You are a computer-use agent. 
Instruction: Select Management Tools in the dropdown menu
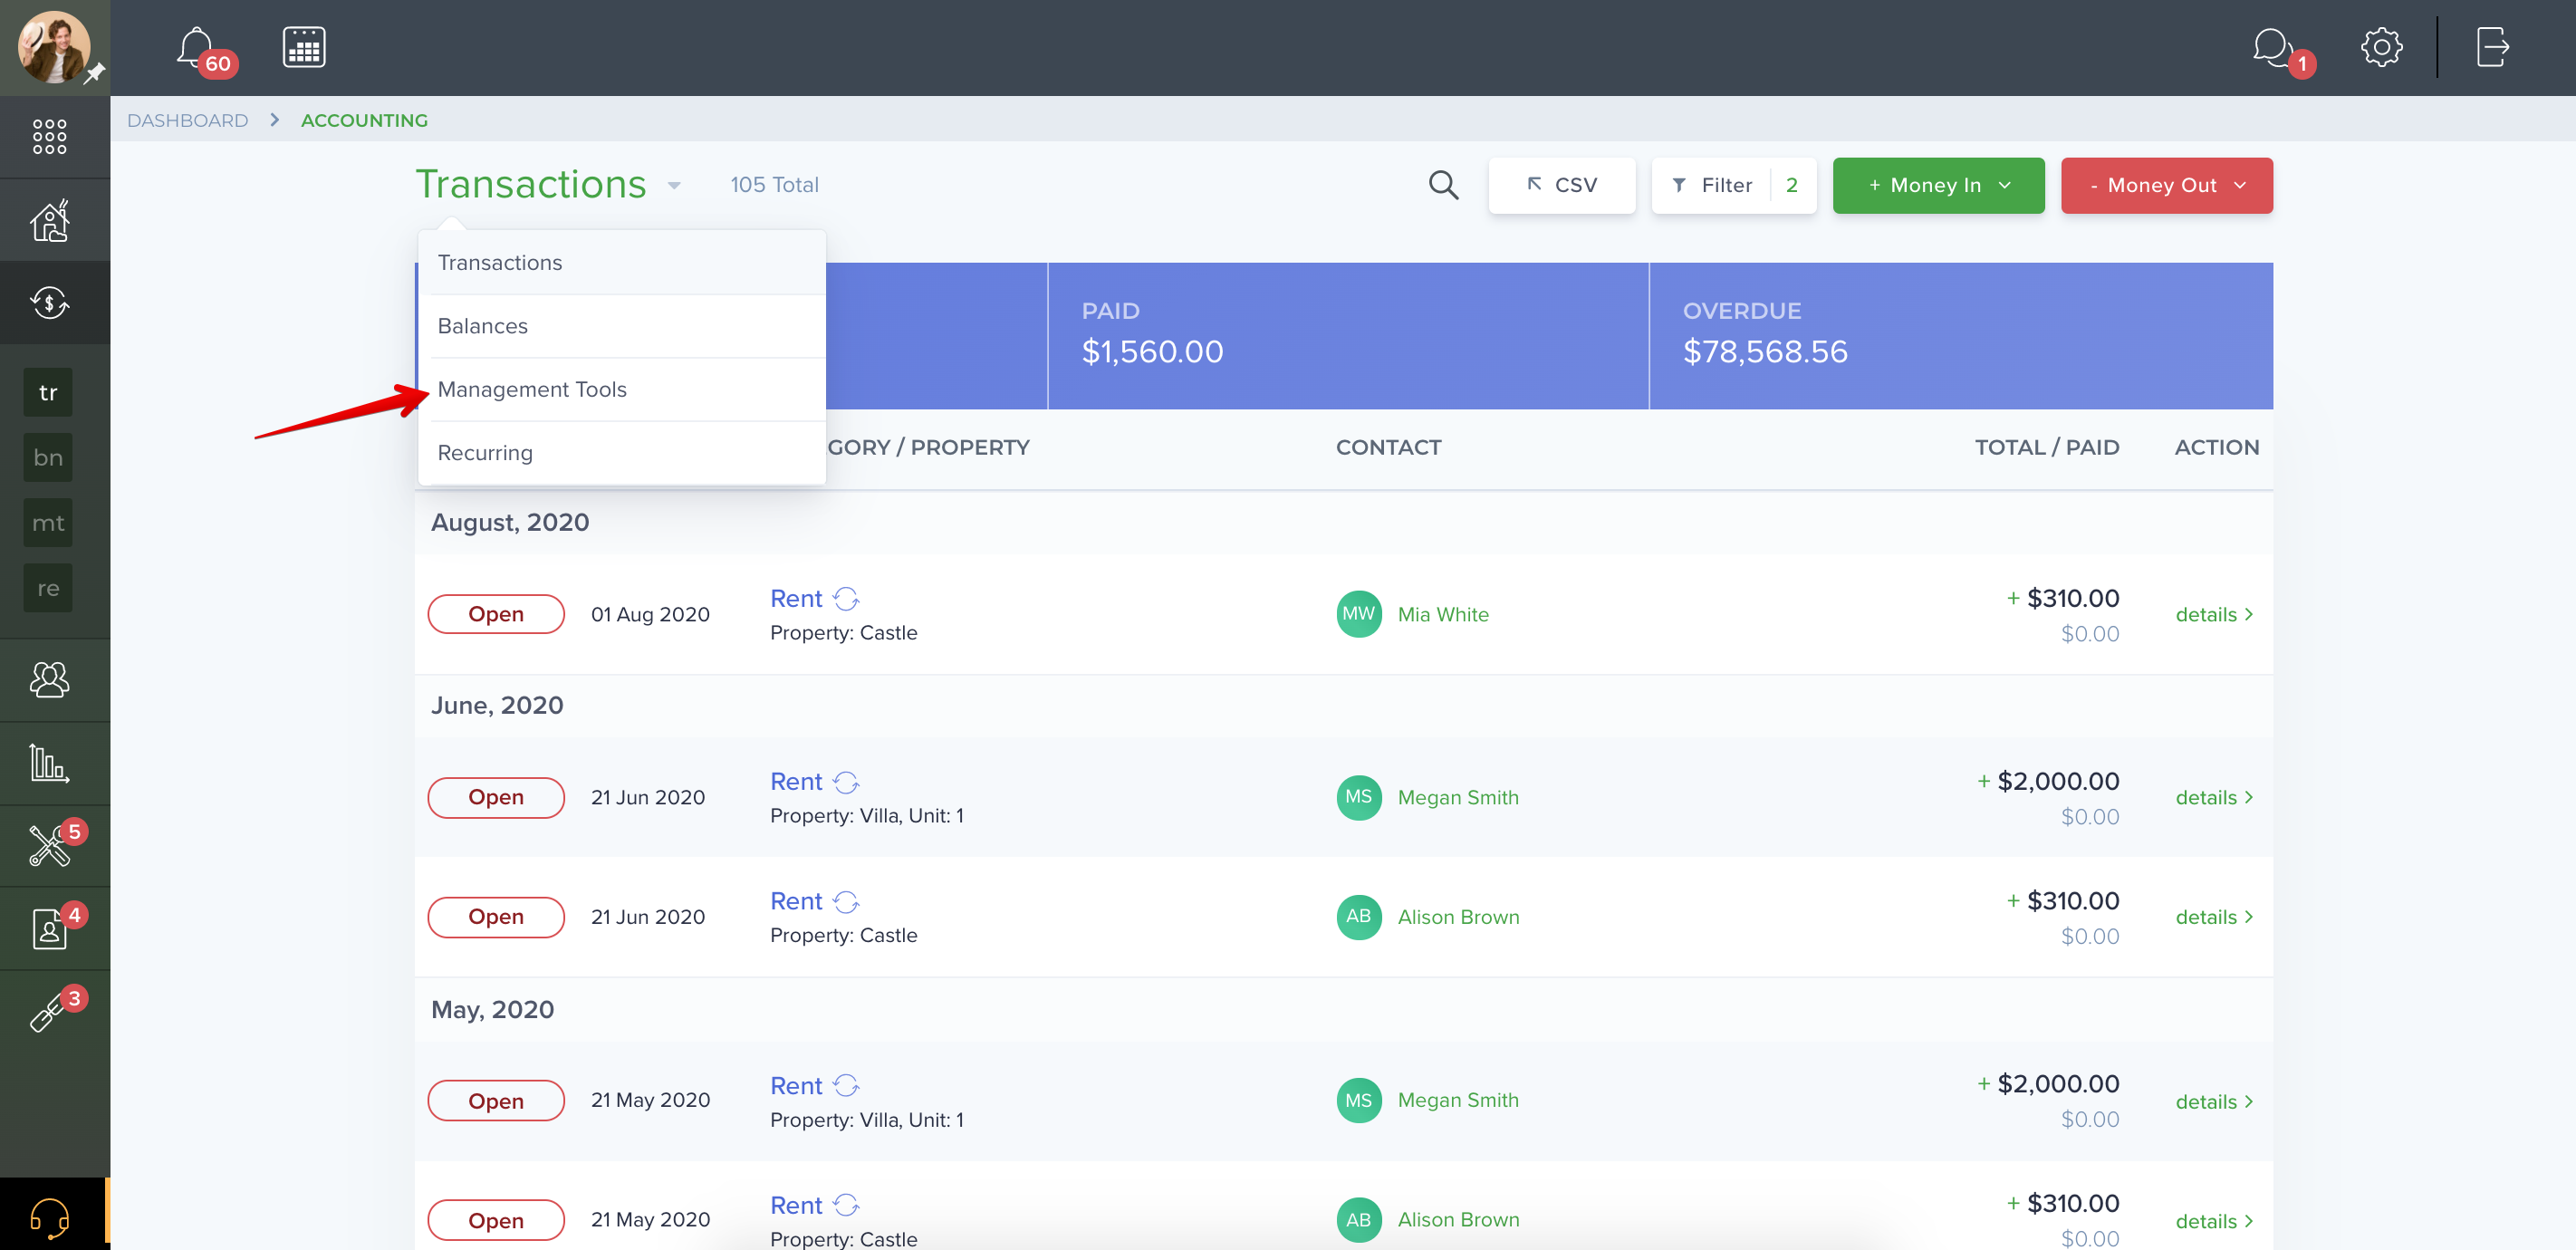(x=622, y=389)
